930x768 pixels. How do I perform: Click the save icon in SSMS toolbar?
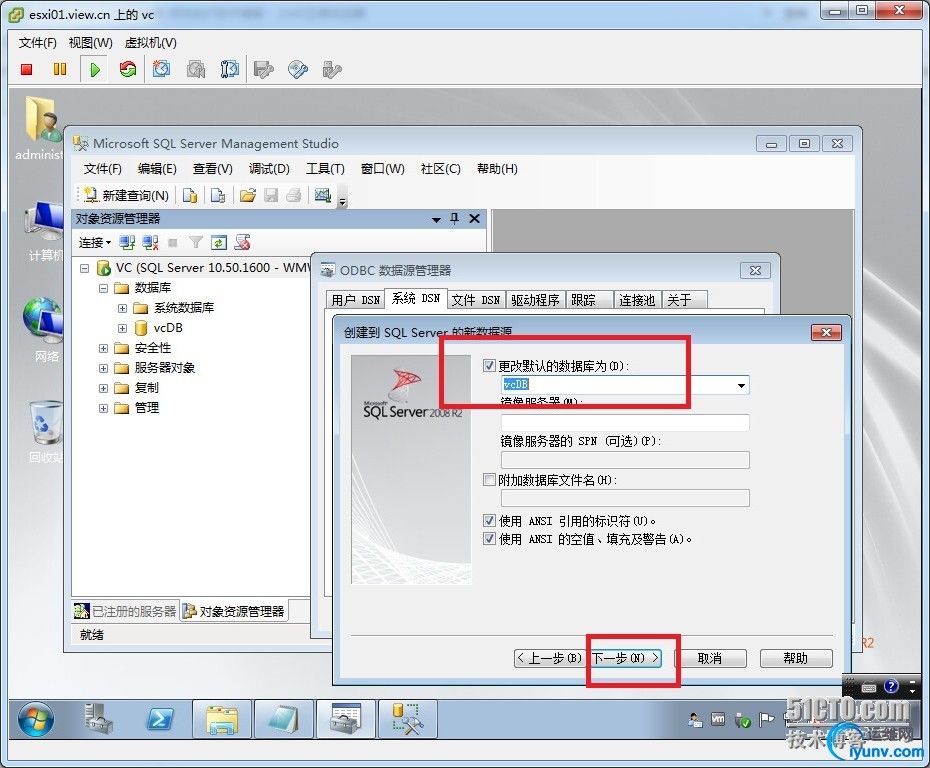tap(271, 195)
